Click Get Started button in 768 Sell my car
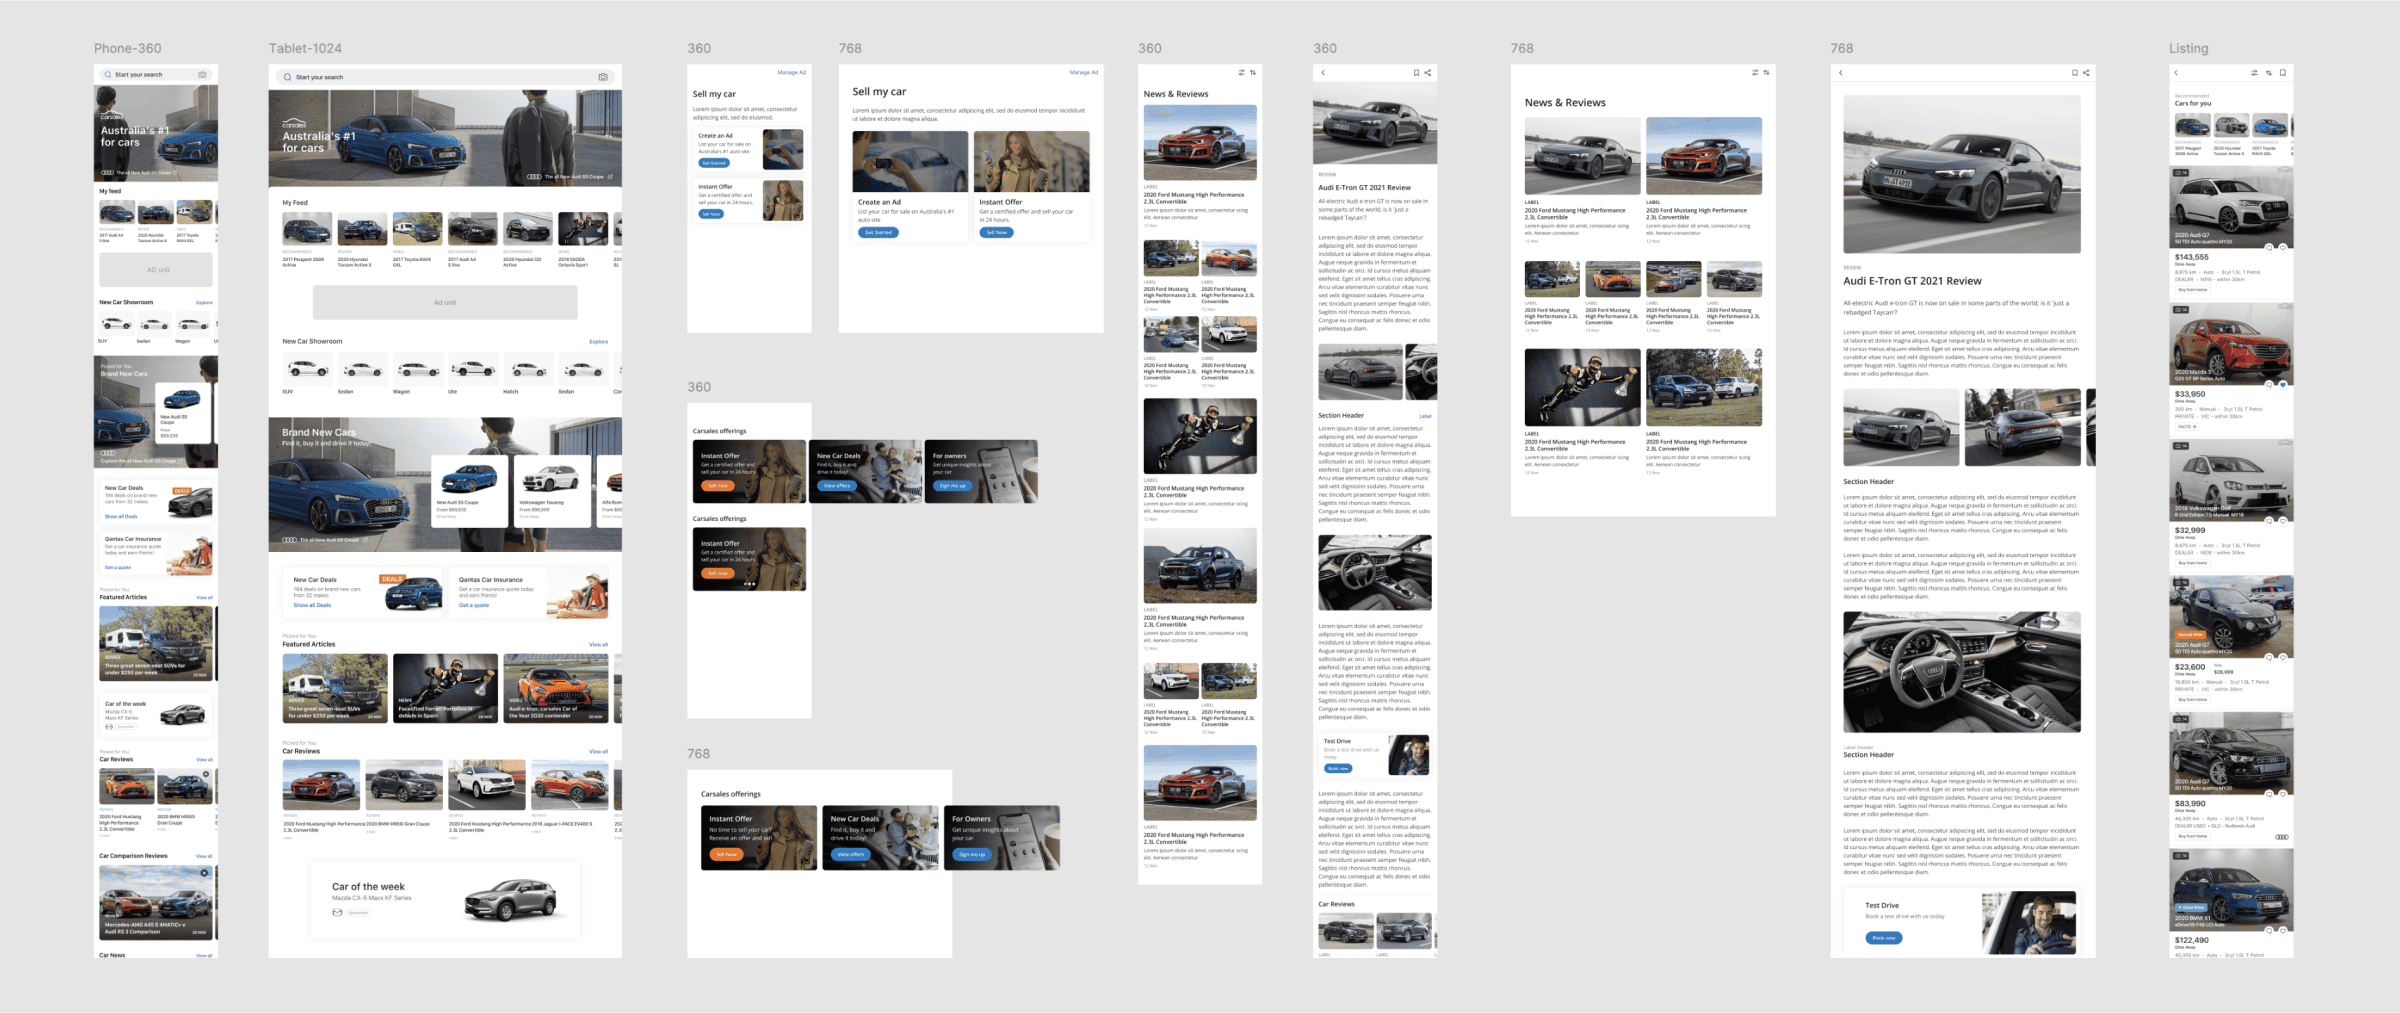Screen dimensions: 2400x1013 (878, 232)
